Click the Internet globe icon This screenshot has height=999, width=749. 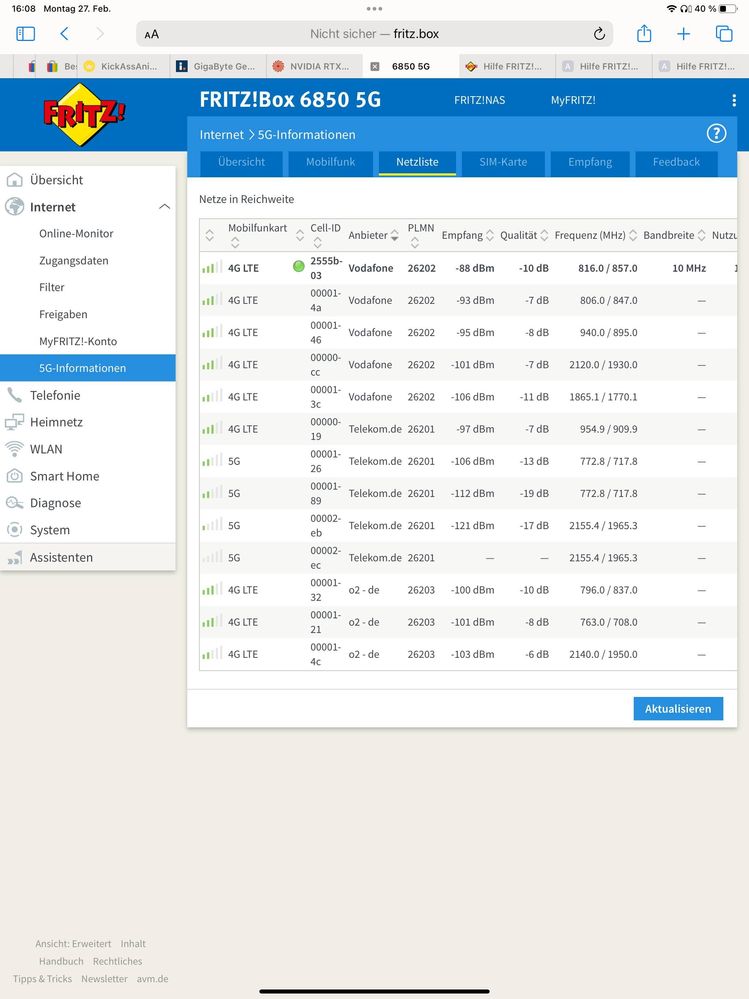[x=14, y=206]
